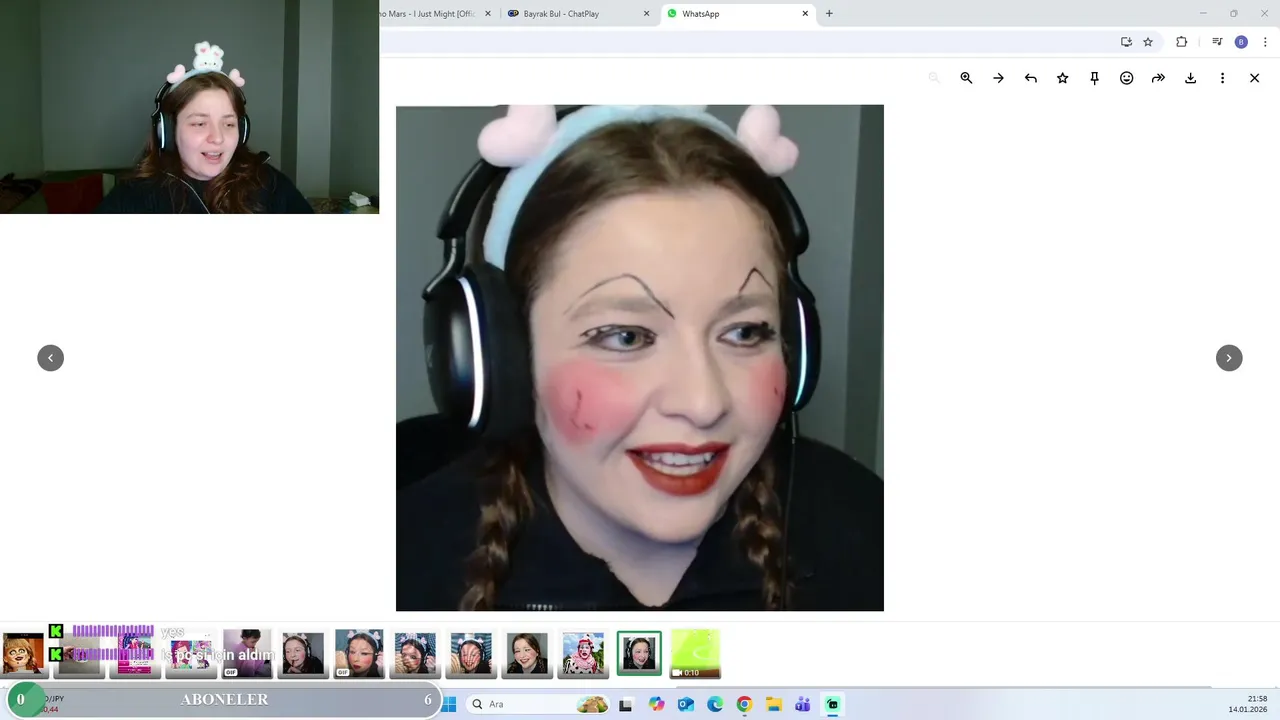Image resolution: width=1280 pixels, height=720 pixels.
Task: Open the purple-shirt GIF thumbnail
Action: click(247, 654)
